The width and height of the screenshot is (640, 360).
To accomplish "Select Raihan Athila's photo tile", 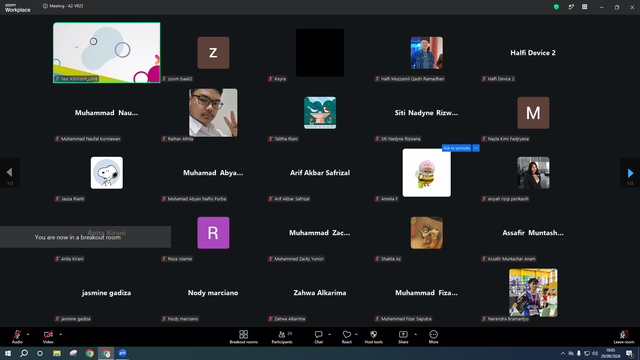I will 213,113.
